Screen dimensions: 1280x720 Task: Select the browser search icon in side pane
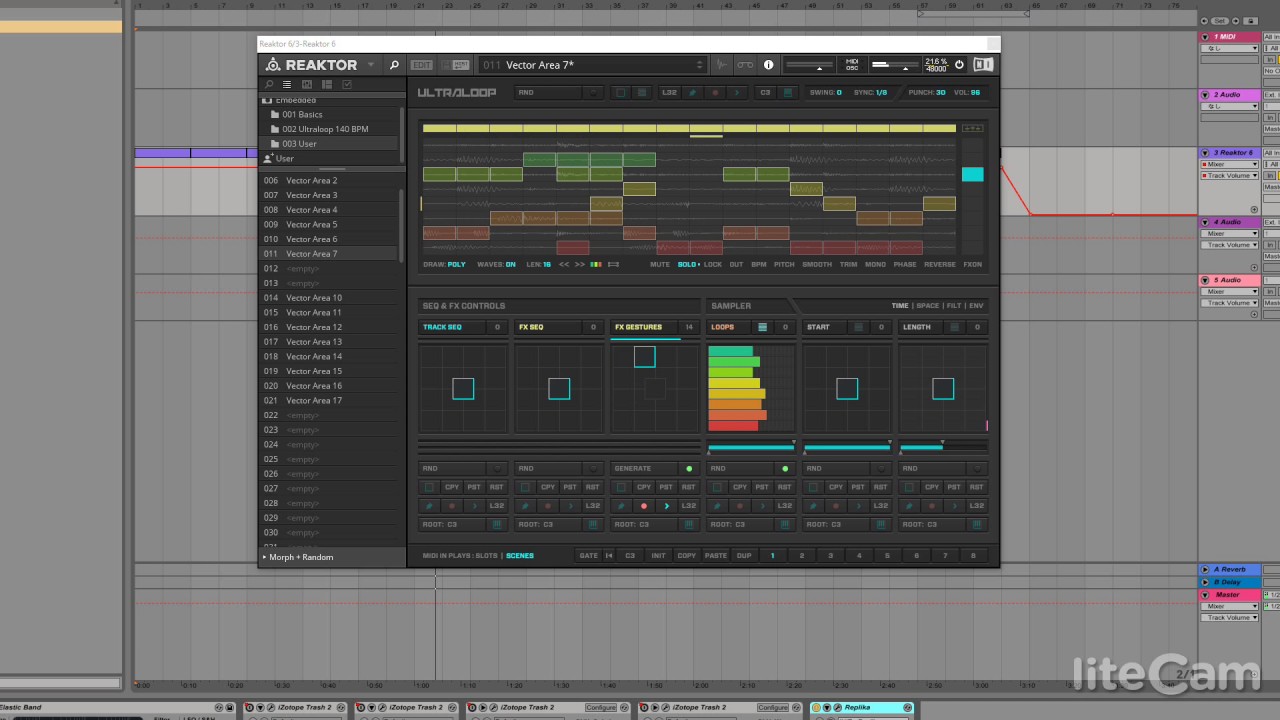[x=269, y=85]
